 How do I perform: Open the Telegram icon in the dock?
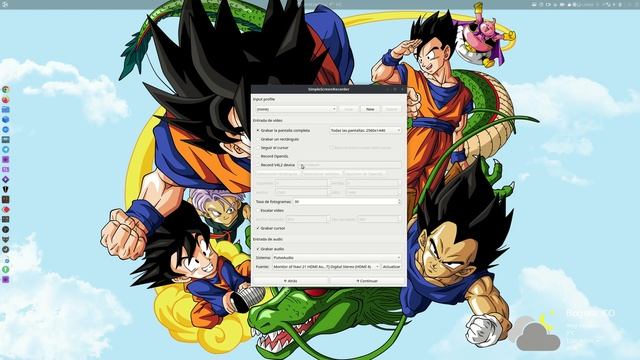(6, 149)
